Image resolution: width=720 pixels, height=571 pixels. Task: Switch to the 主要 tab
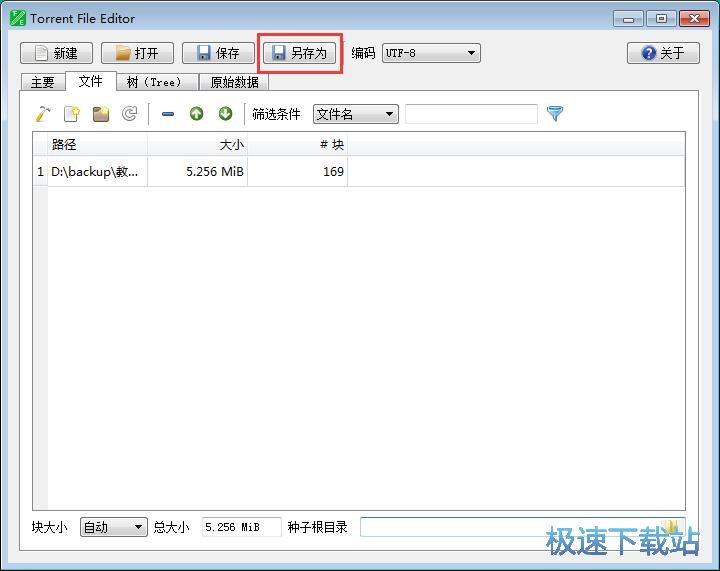click(43, 82)
